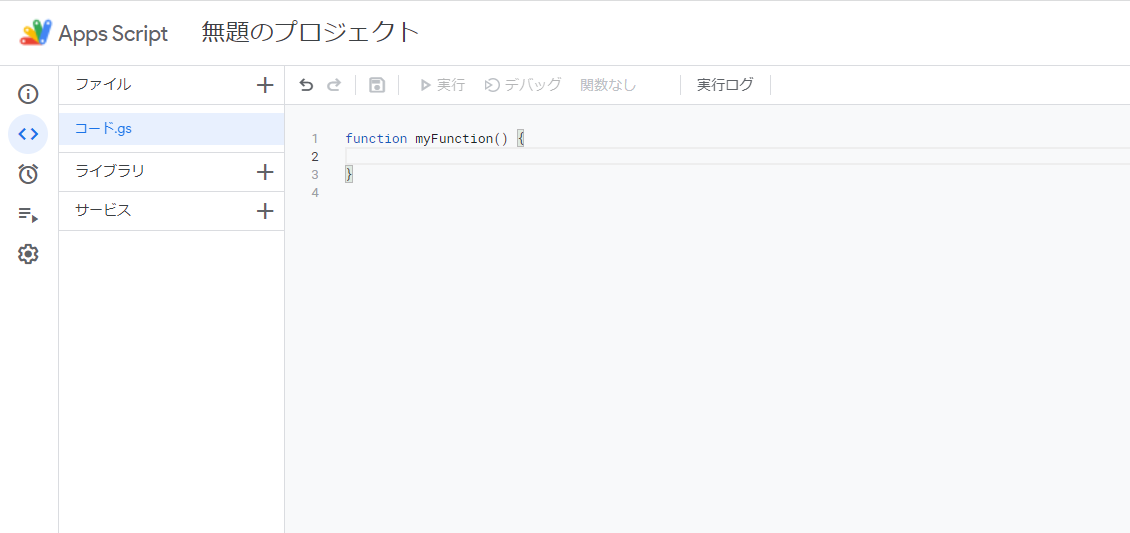This screenshot has width=1130, height=533.
Task: Open the Executions list icon
Action: [x=28, y=214]
